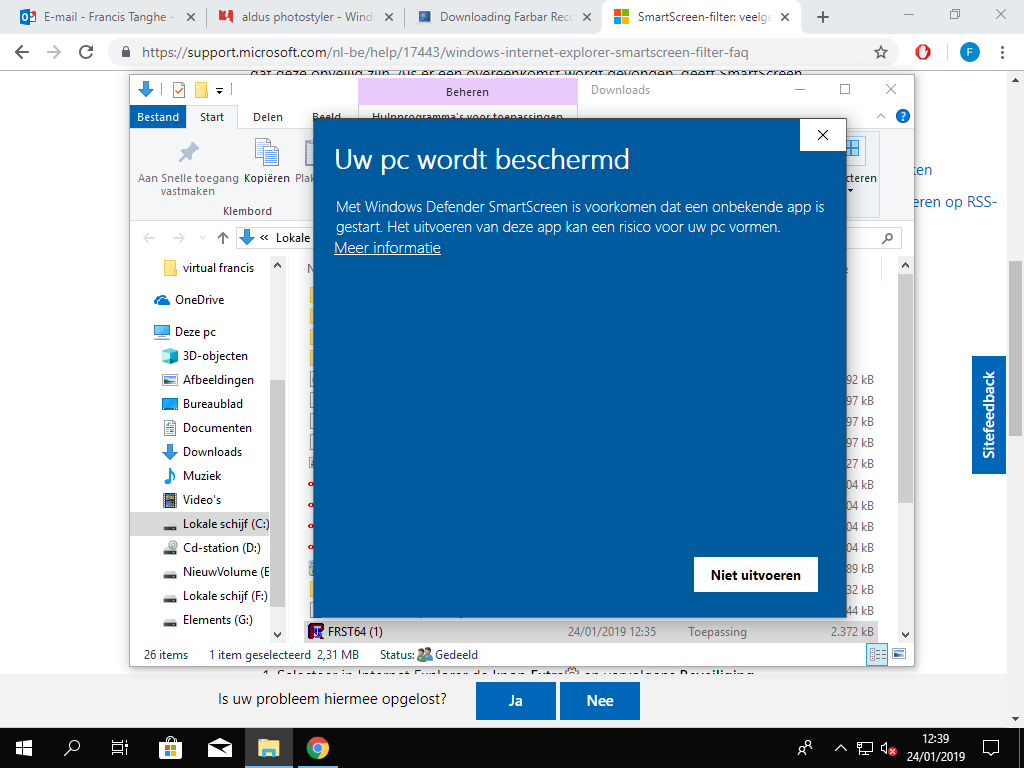Click the Niet uitvoeren button
1024x768 pixels.
tap(756, 575)
